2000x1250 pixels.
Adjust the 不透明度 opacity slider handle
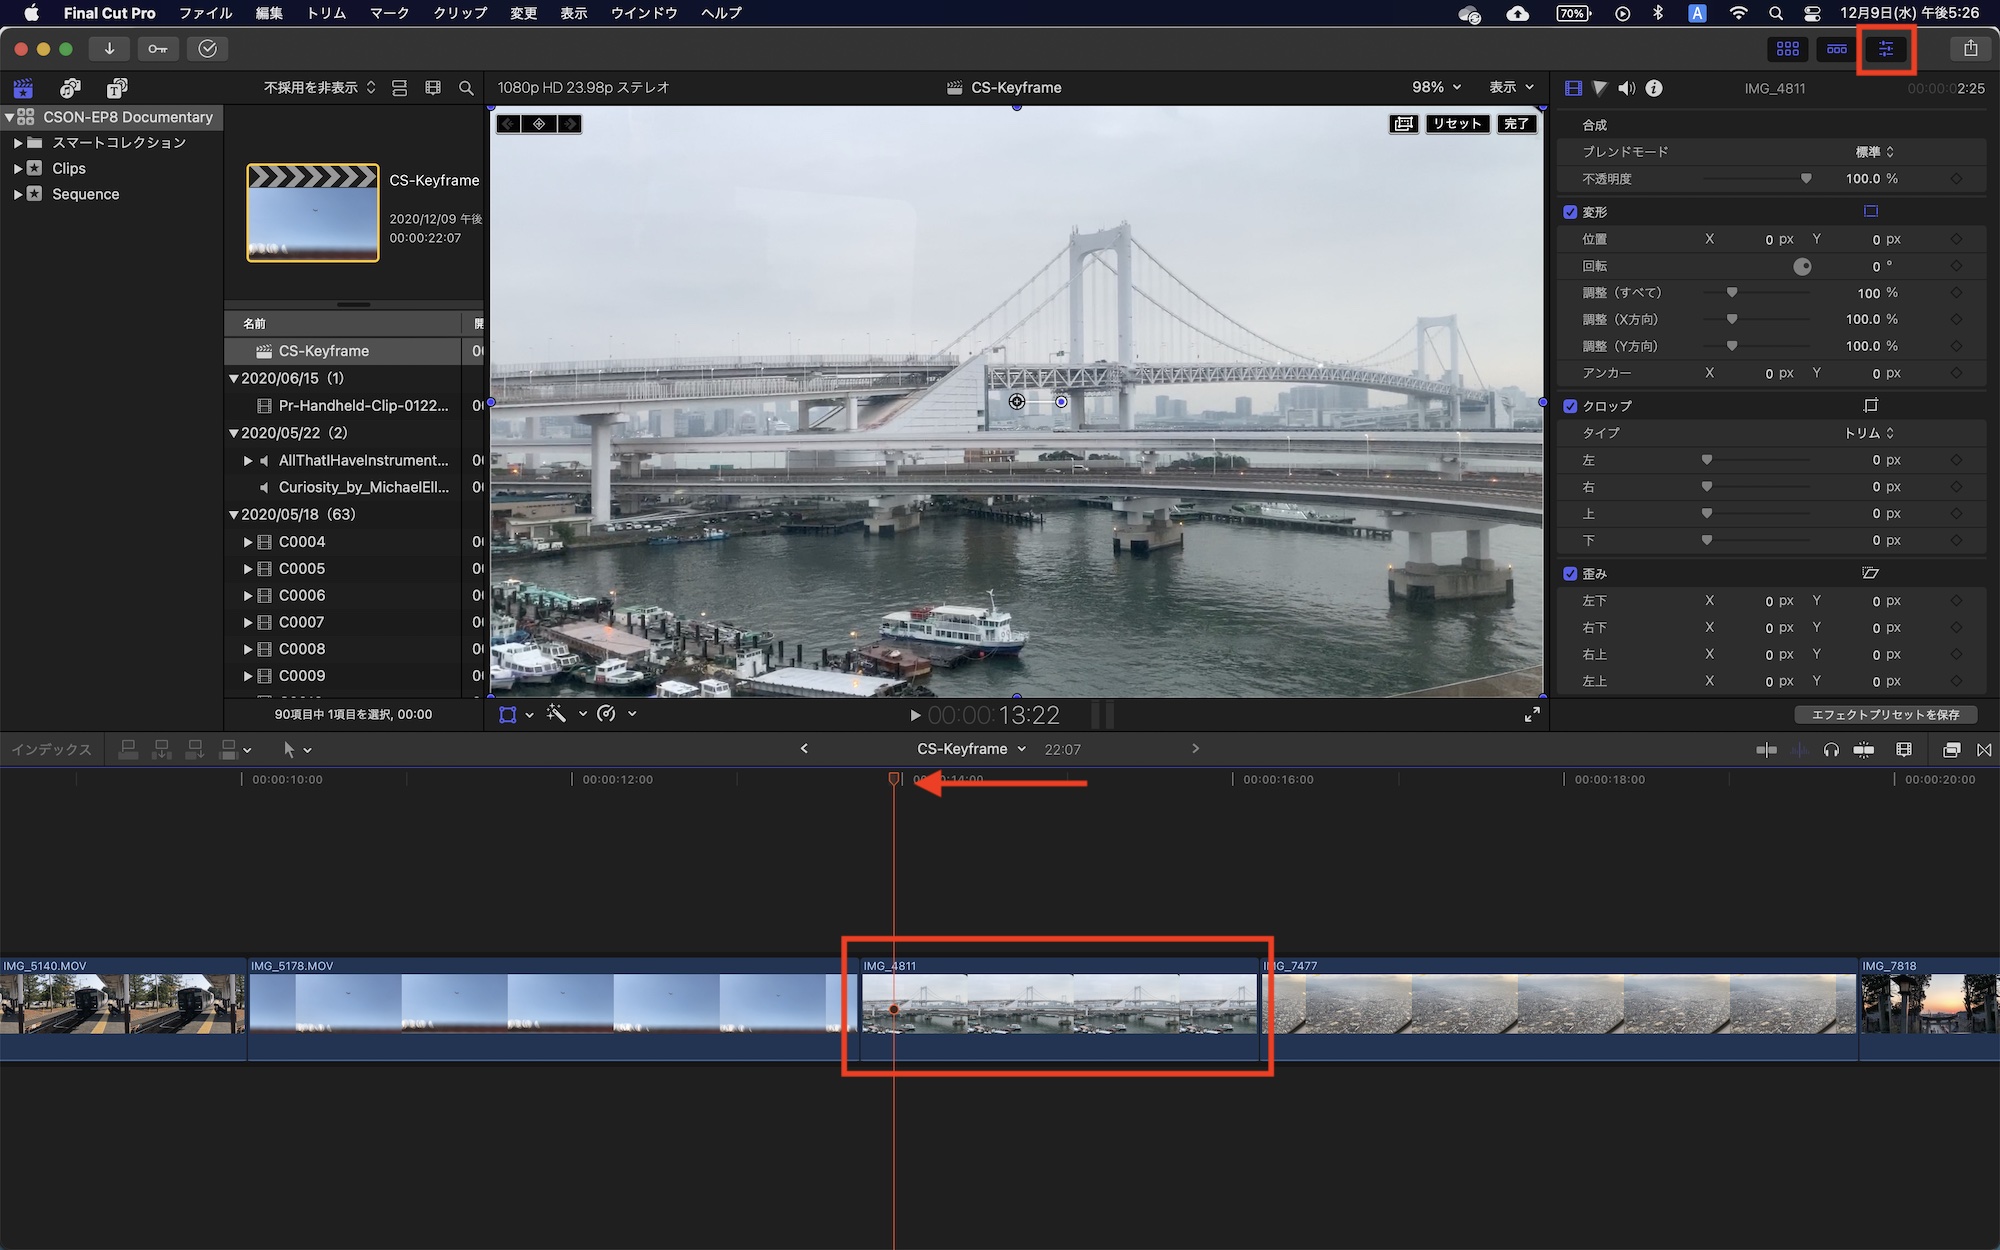pyautogui.click(x=1806, y=179)
